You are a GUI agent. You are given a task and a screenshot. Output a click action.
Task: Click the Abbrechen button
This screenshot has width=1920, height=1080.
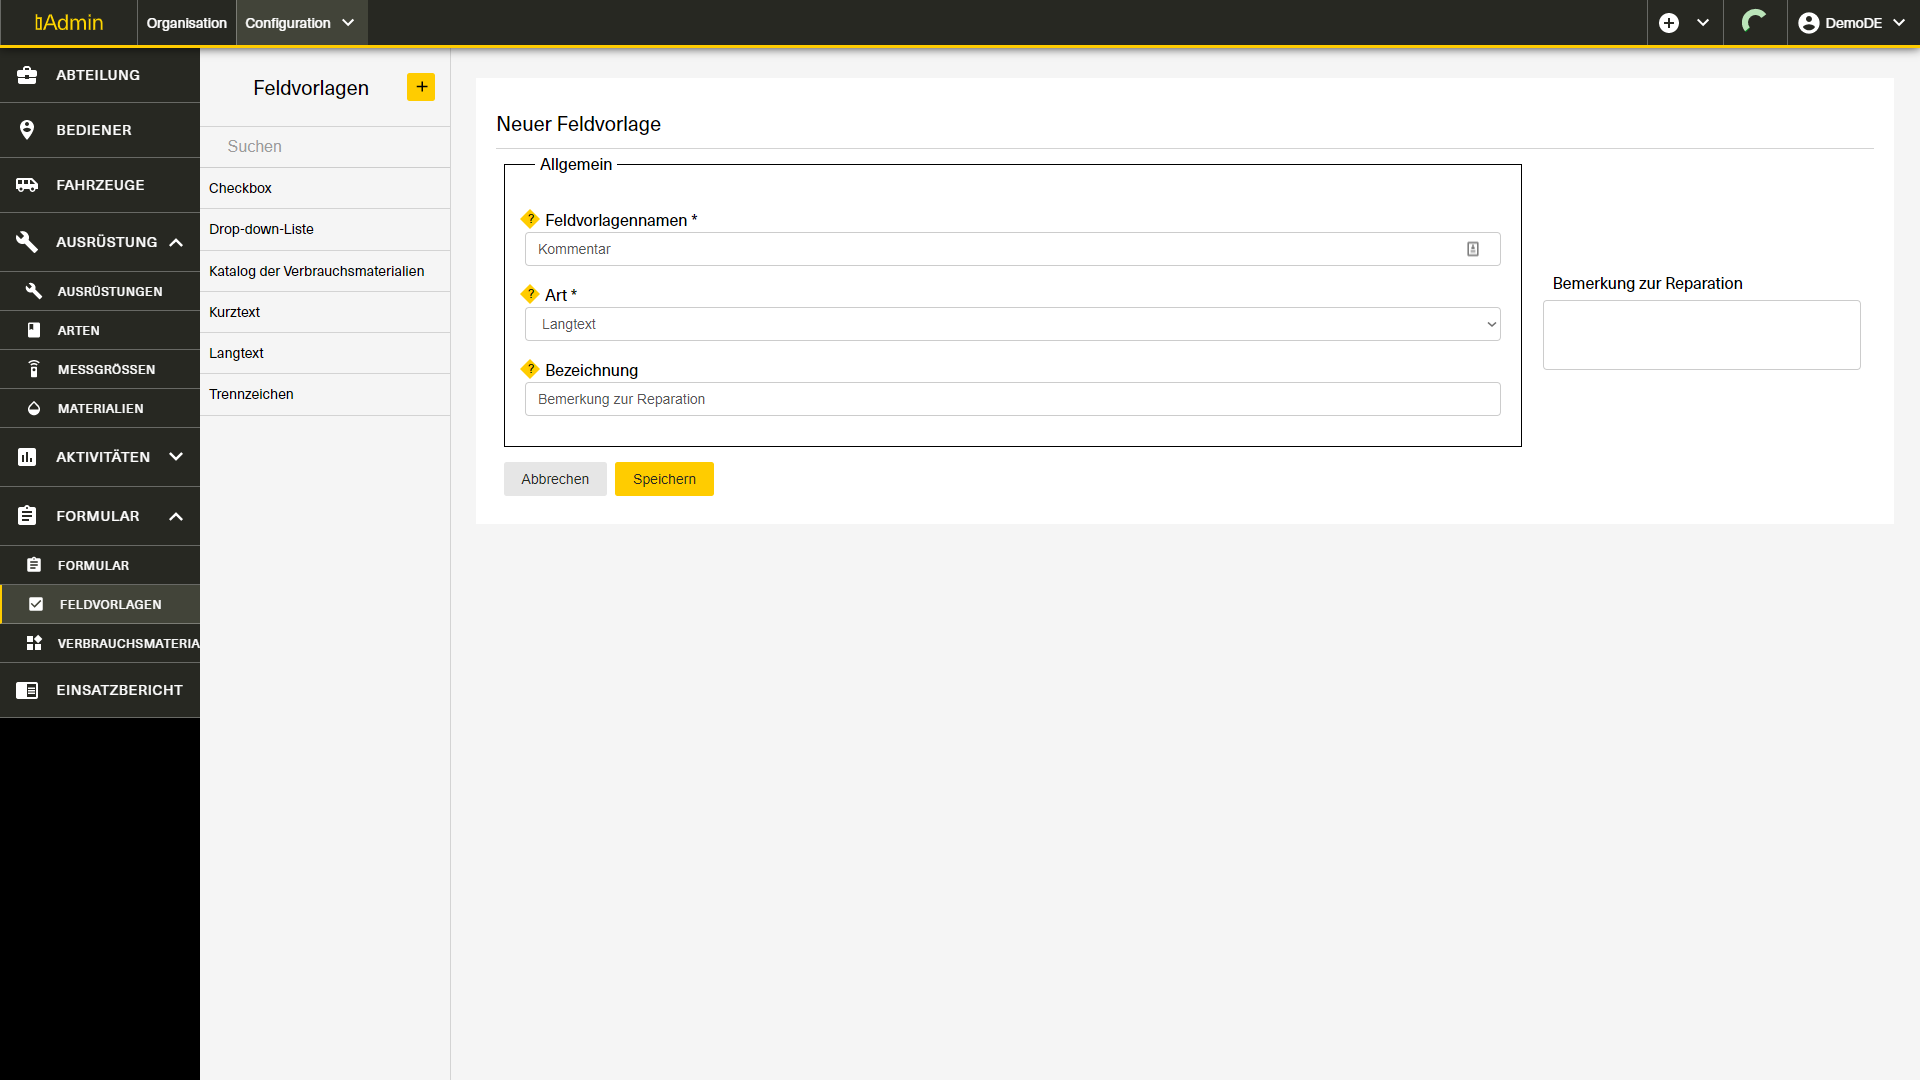[555, 479]
